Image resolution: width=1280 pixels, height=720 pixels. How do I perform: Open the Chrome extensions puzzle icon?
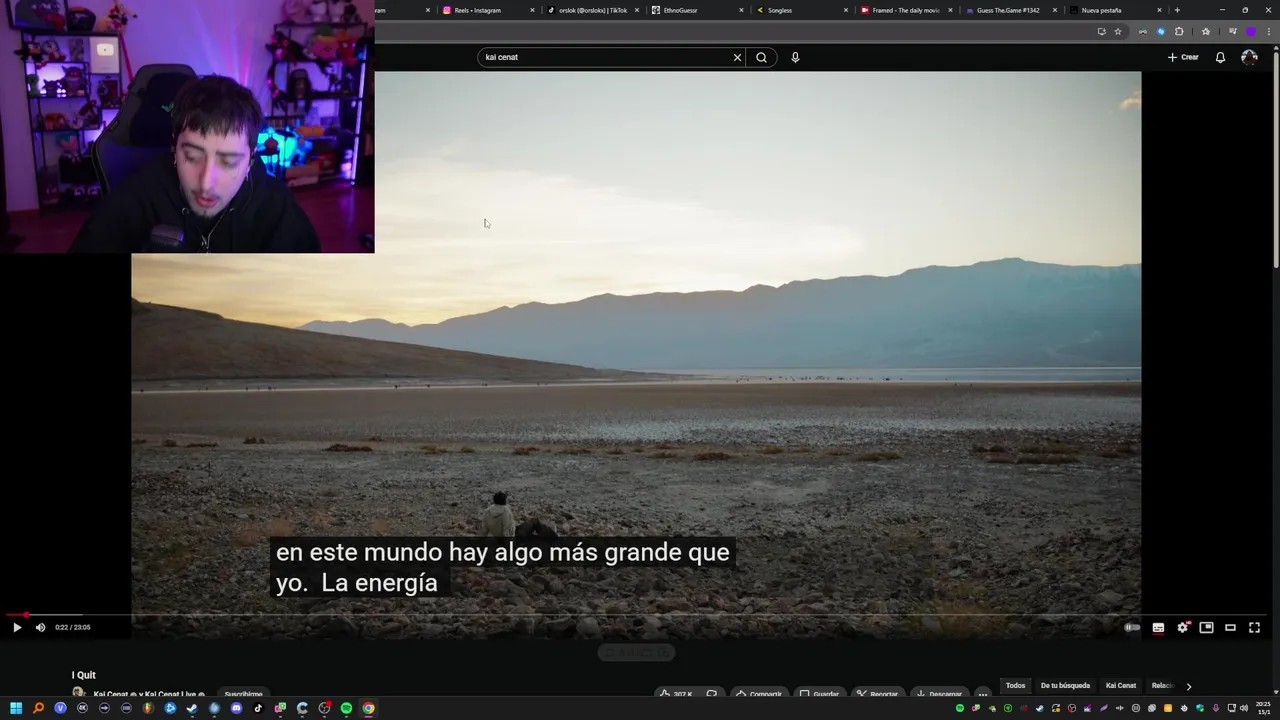tap(1179, 31)
